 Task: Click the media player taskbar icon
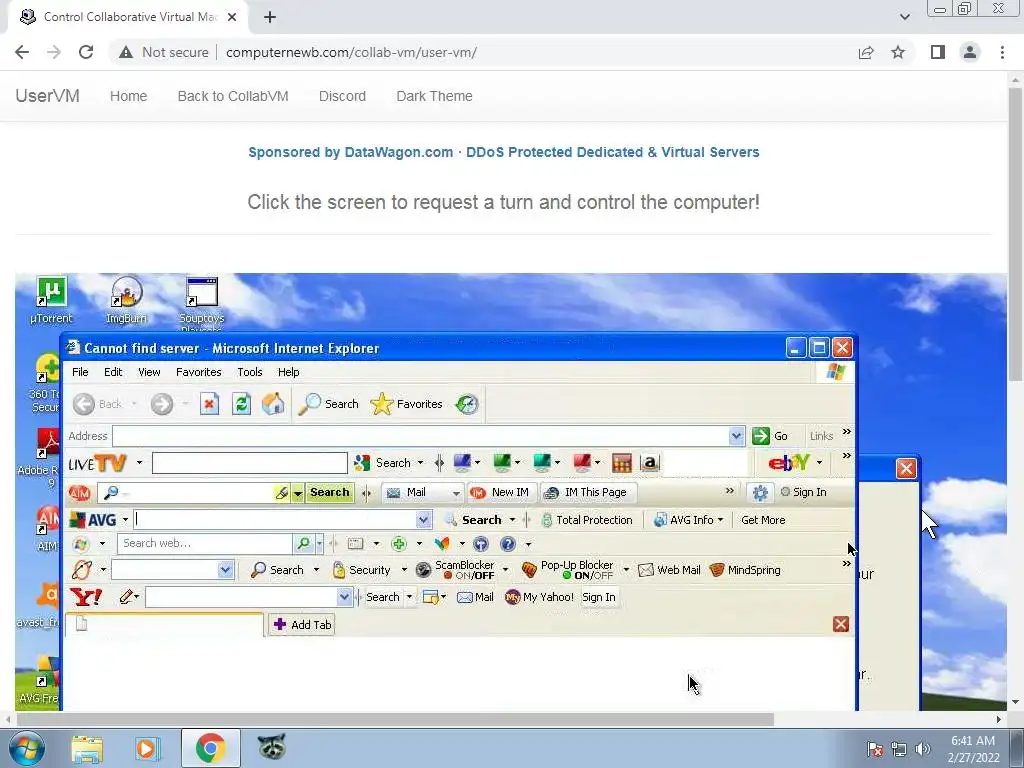(148, 748)
